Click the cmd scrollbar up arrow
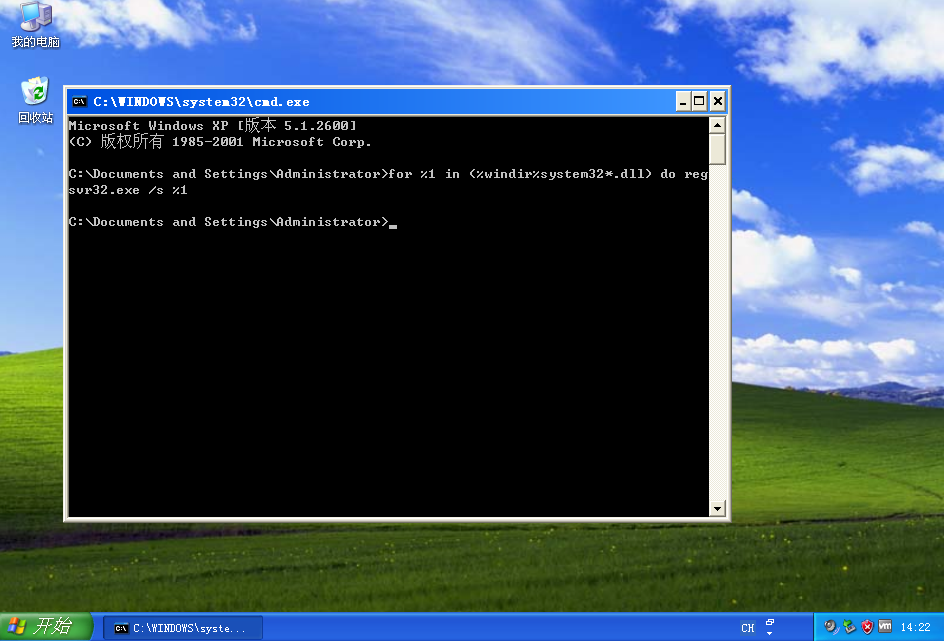Image resolution: width=944 pixels, height=641 pixels. click(717, 125)
